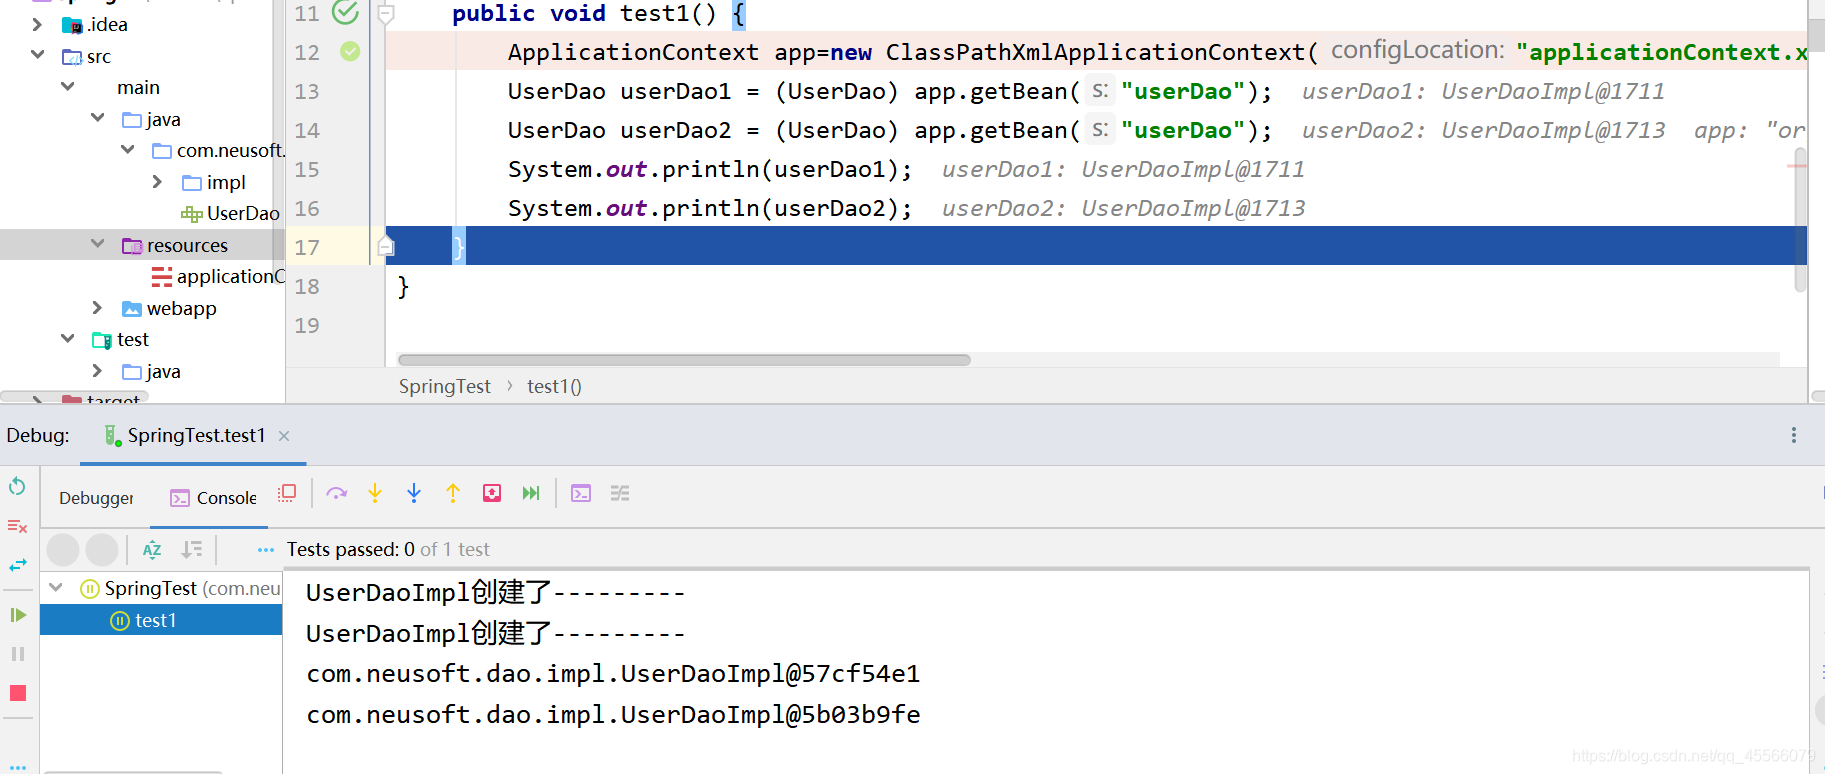Click the red Drop Frame icon
This screenshot has width=1825, height=774.
492,493
